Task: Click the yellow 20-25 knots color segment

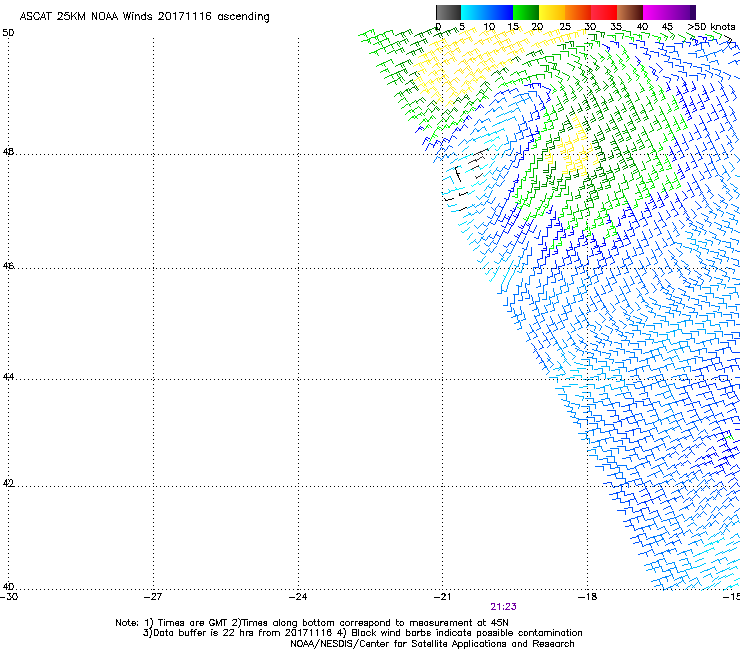Action: tap(552, 12)
